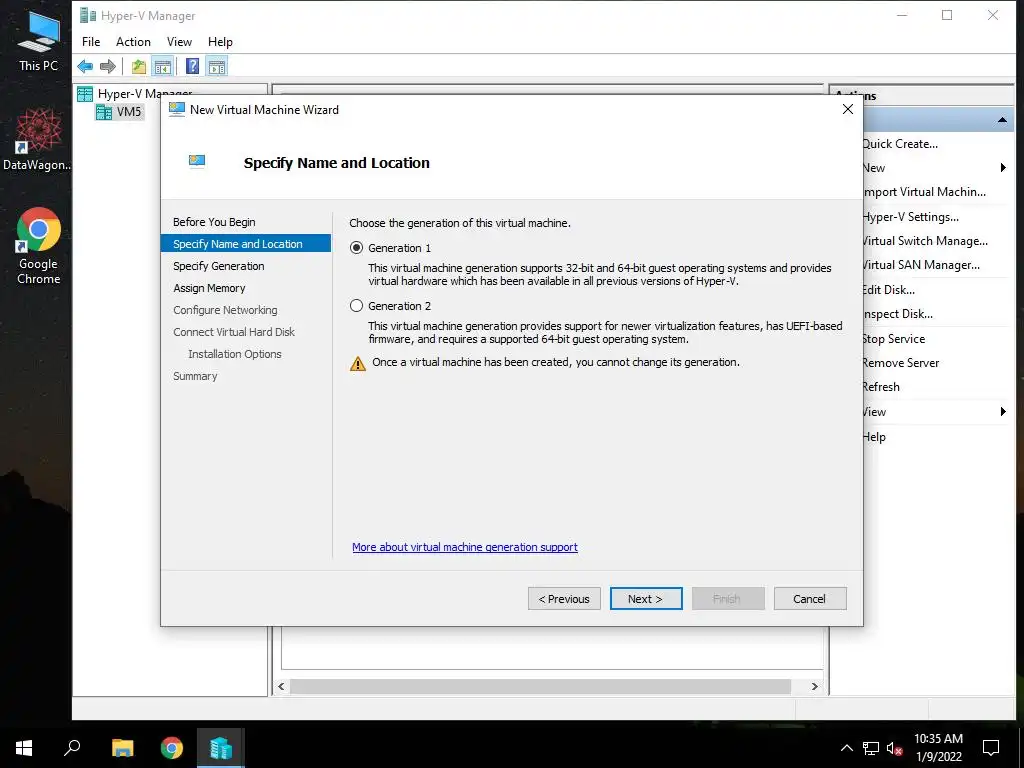Open This PC desktop icon
The image size is (1024, 768).
(39, 41)
